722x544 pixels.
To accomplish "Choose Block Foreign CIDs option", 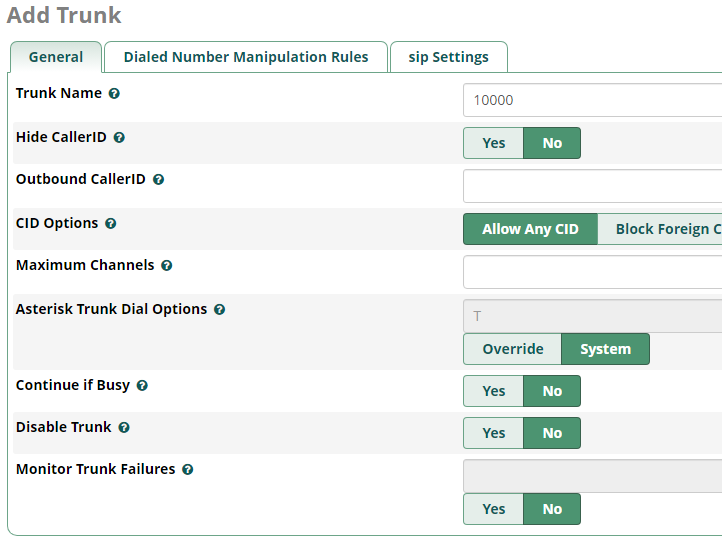I will (660, 229).
